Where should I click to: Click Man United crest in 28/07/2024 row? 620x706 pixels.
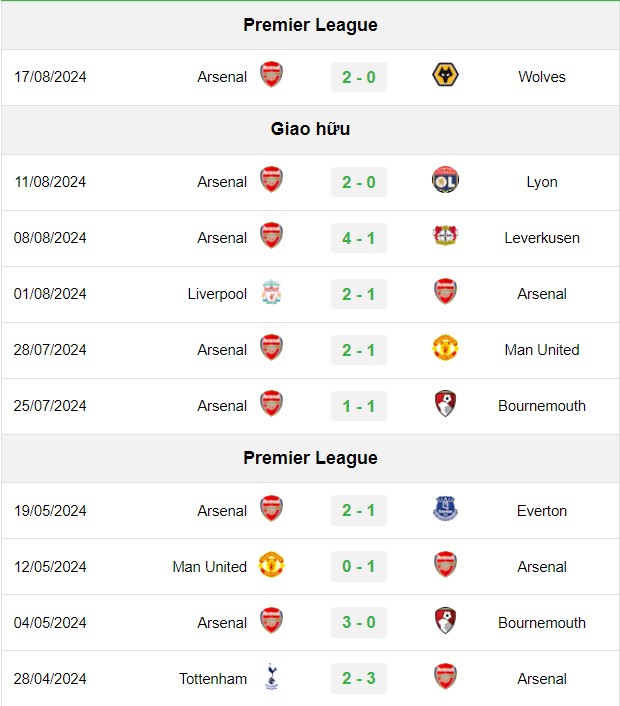pos(445,348)
